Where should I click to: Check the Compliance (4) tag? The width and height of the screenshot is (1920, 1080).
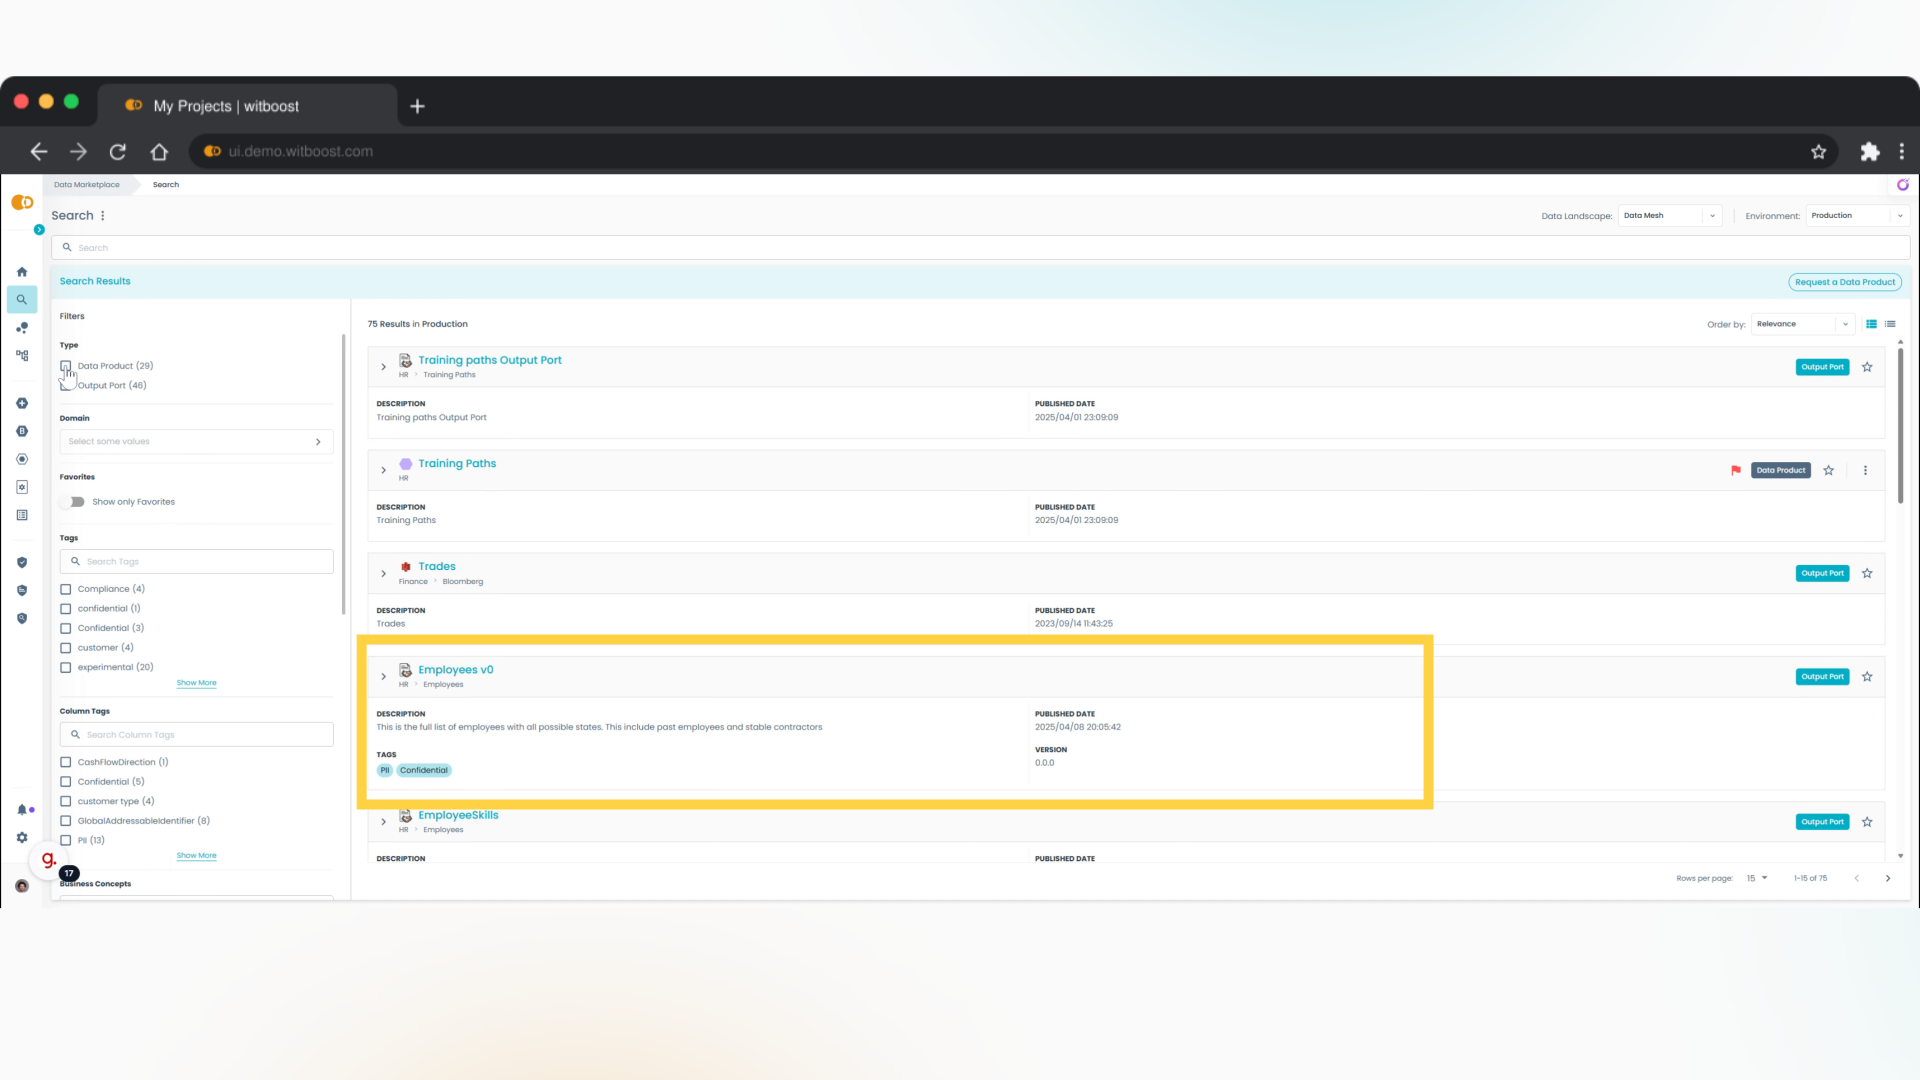point(66,590)
